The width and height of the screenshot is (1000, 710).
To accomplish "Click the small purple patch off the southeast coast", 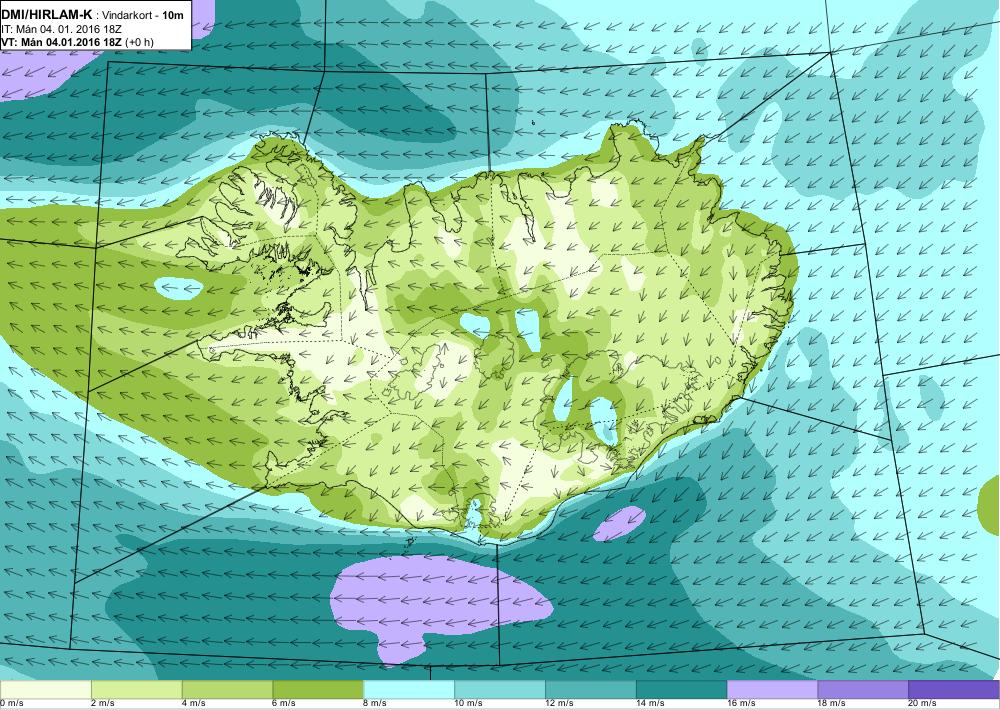I will point(619,524).
